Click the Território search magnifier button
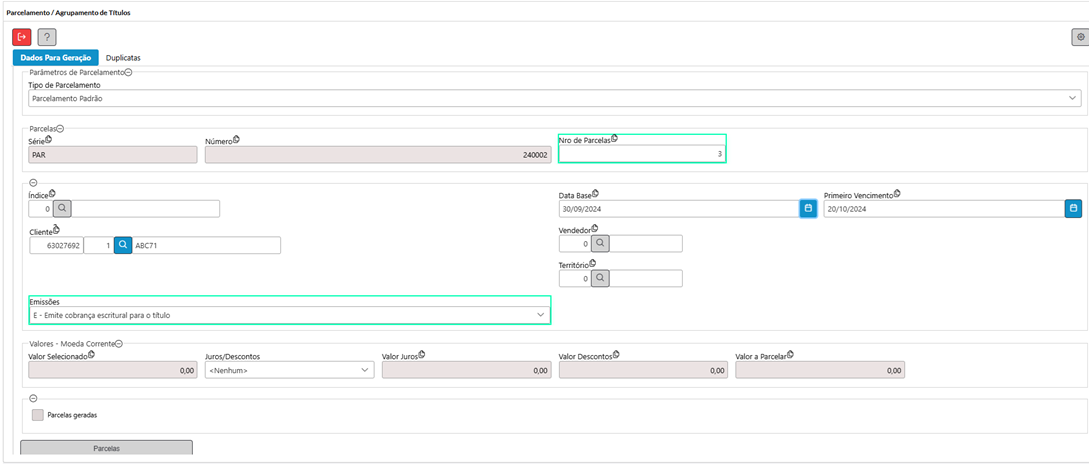 (601, 278)
